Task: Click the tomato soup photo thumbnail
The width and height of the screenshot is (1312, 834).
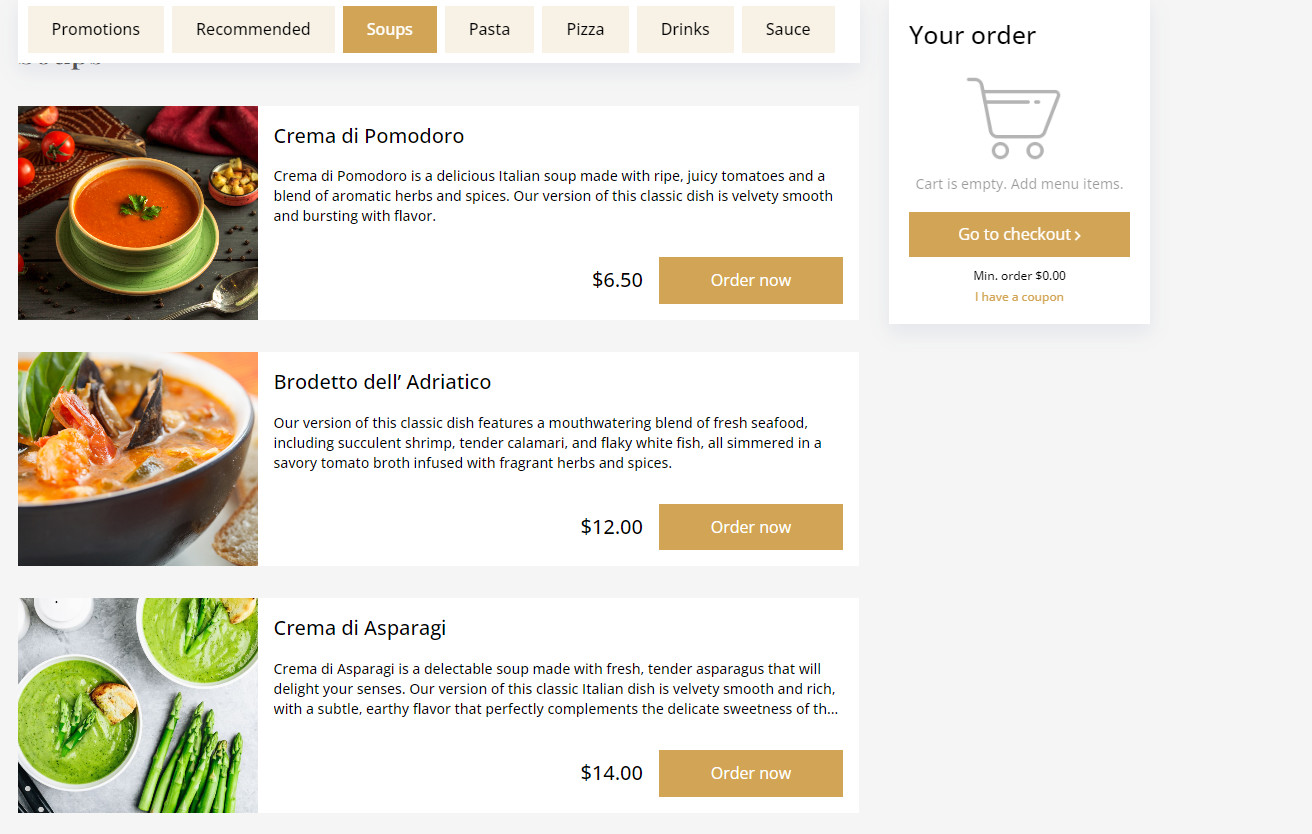Action: click(x=138, y=213)
